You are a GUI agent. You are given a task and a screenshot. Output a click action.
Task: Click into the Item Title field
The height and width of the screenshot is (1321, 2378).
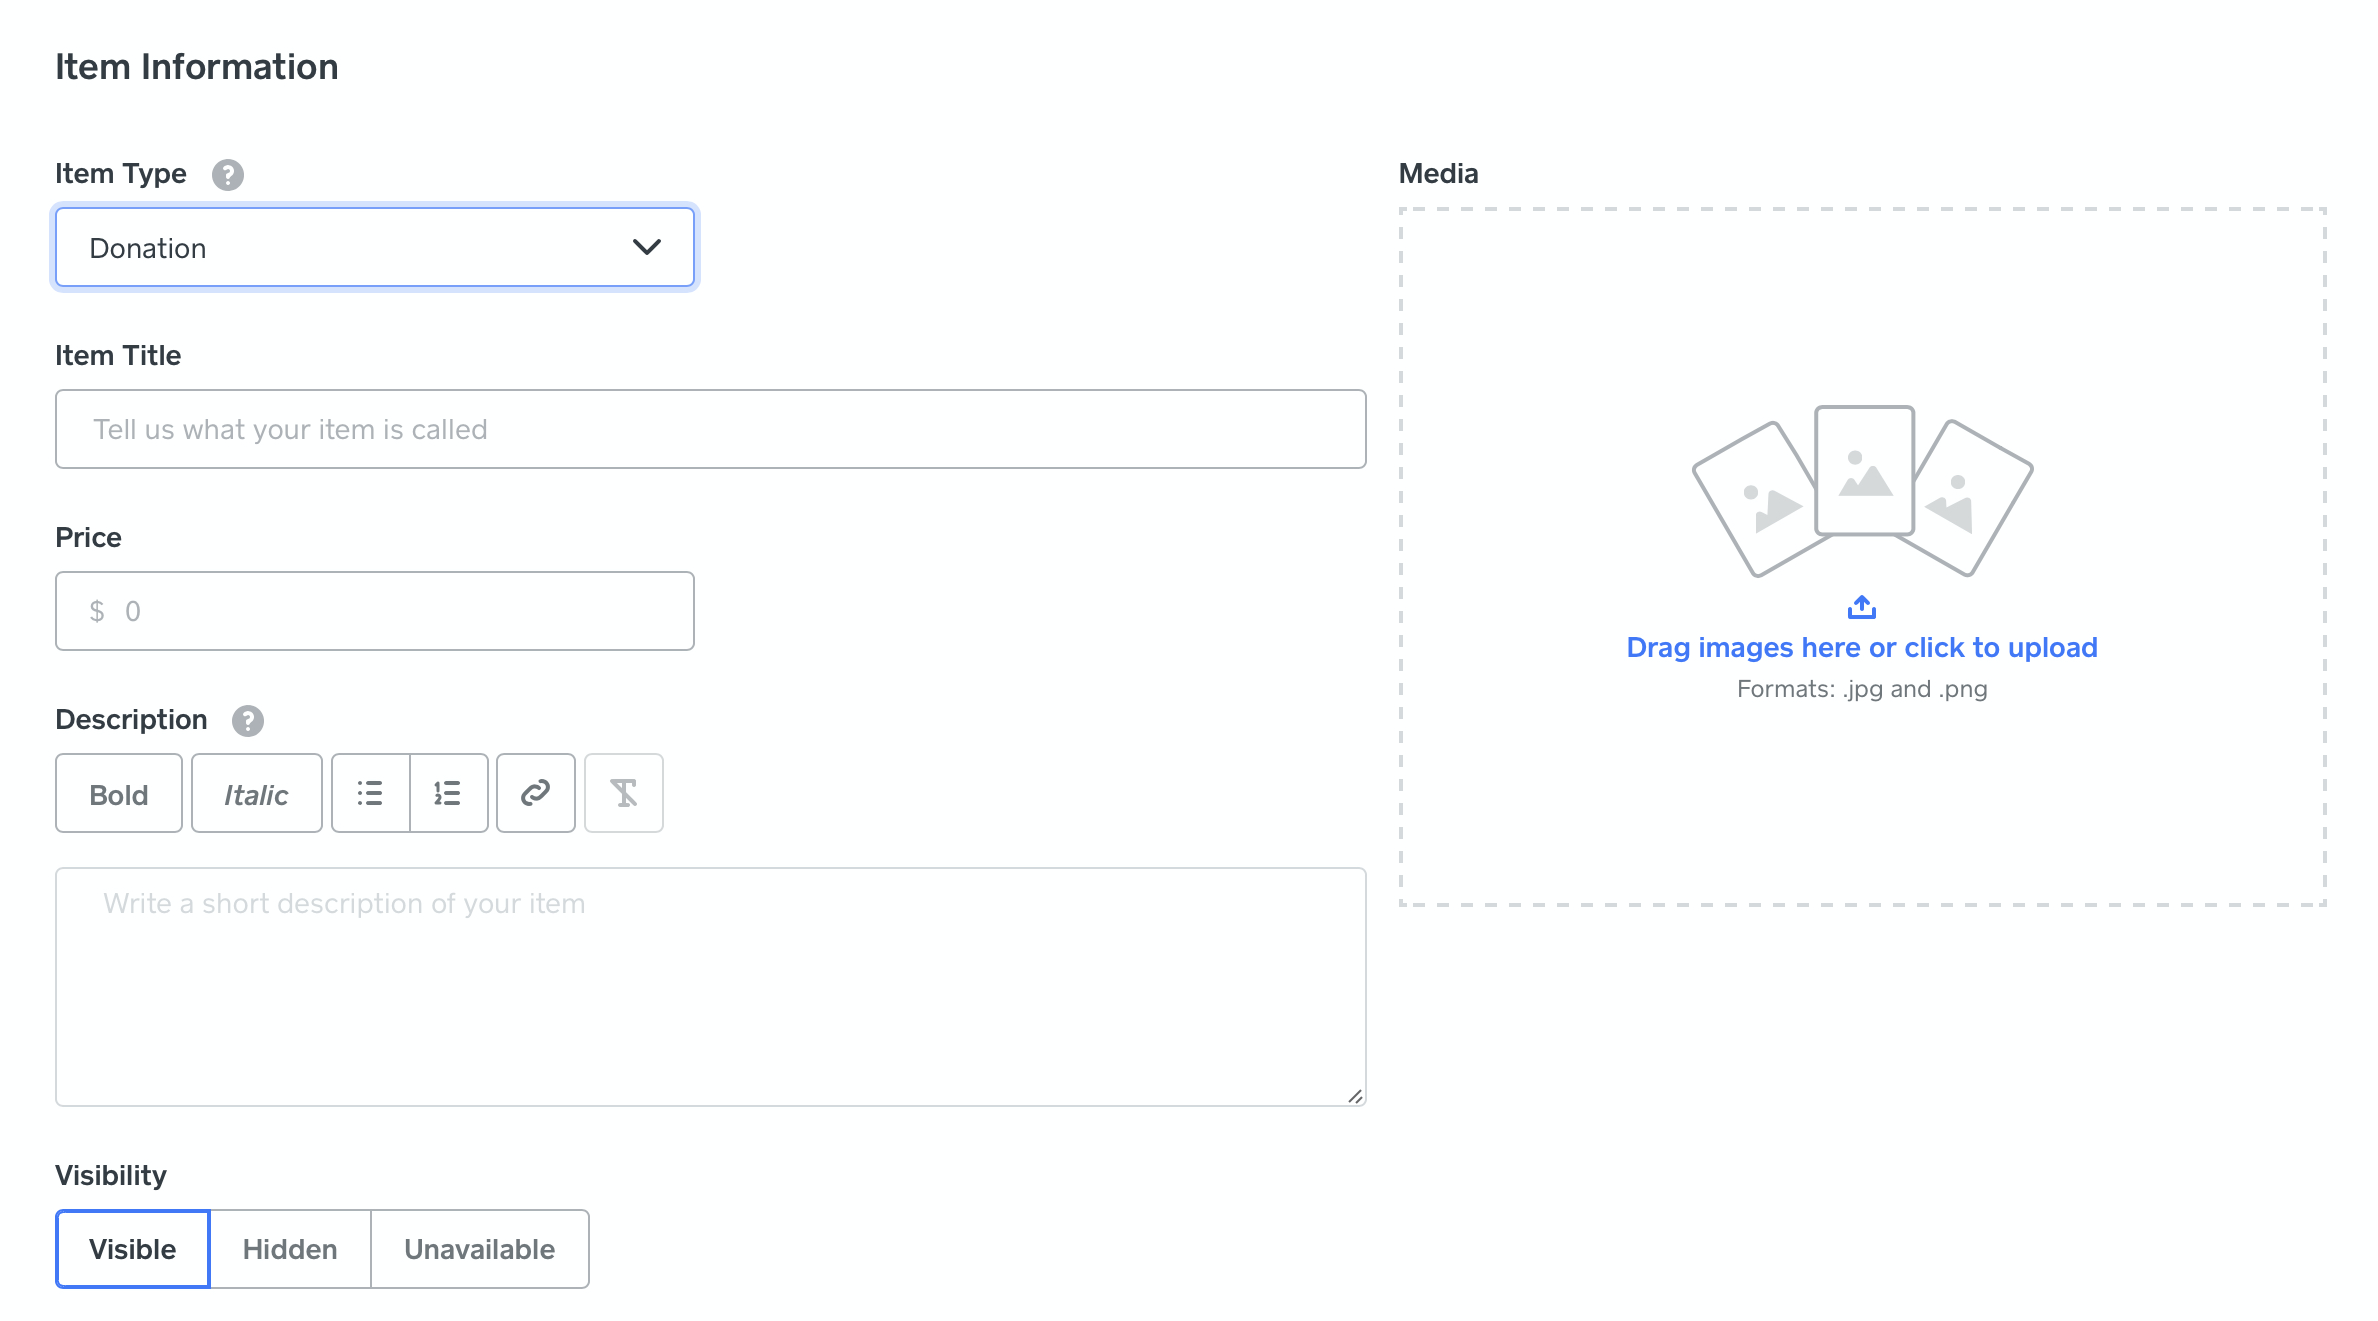pos(710,429)
